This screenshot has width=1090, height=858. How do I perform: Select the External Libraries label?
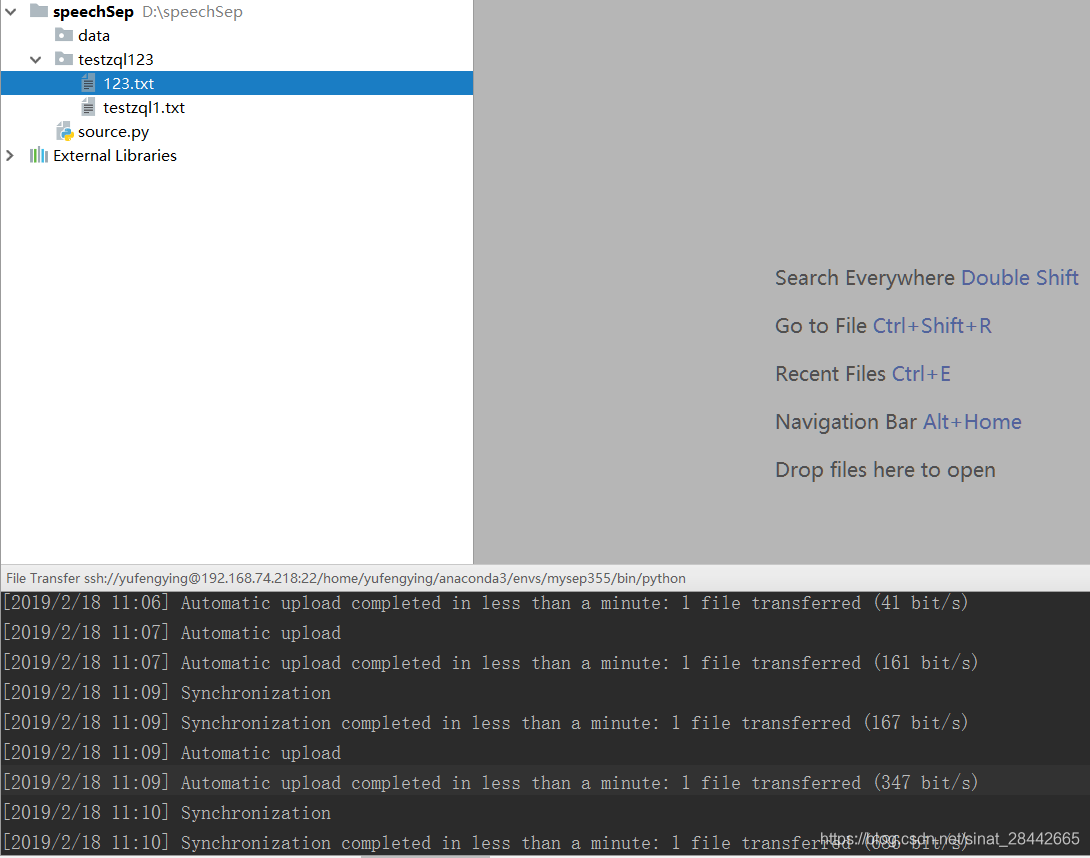click(x=115, y=156)
